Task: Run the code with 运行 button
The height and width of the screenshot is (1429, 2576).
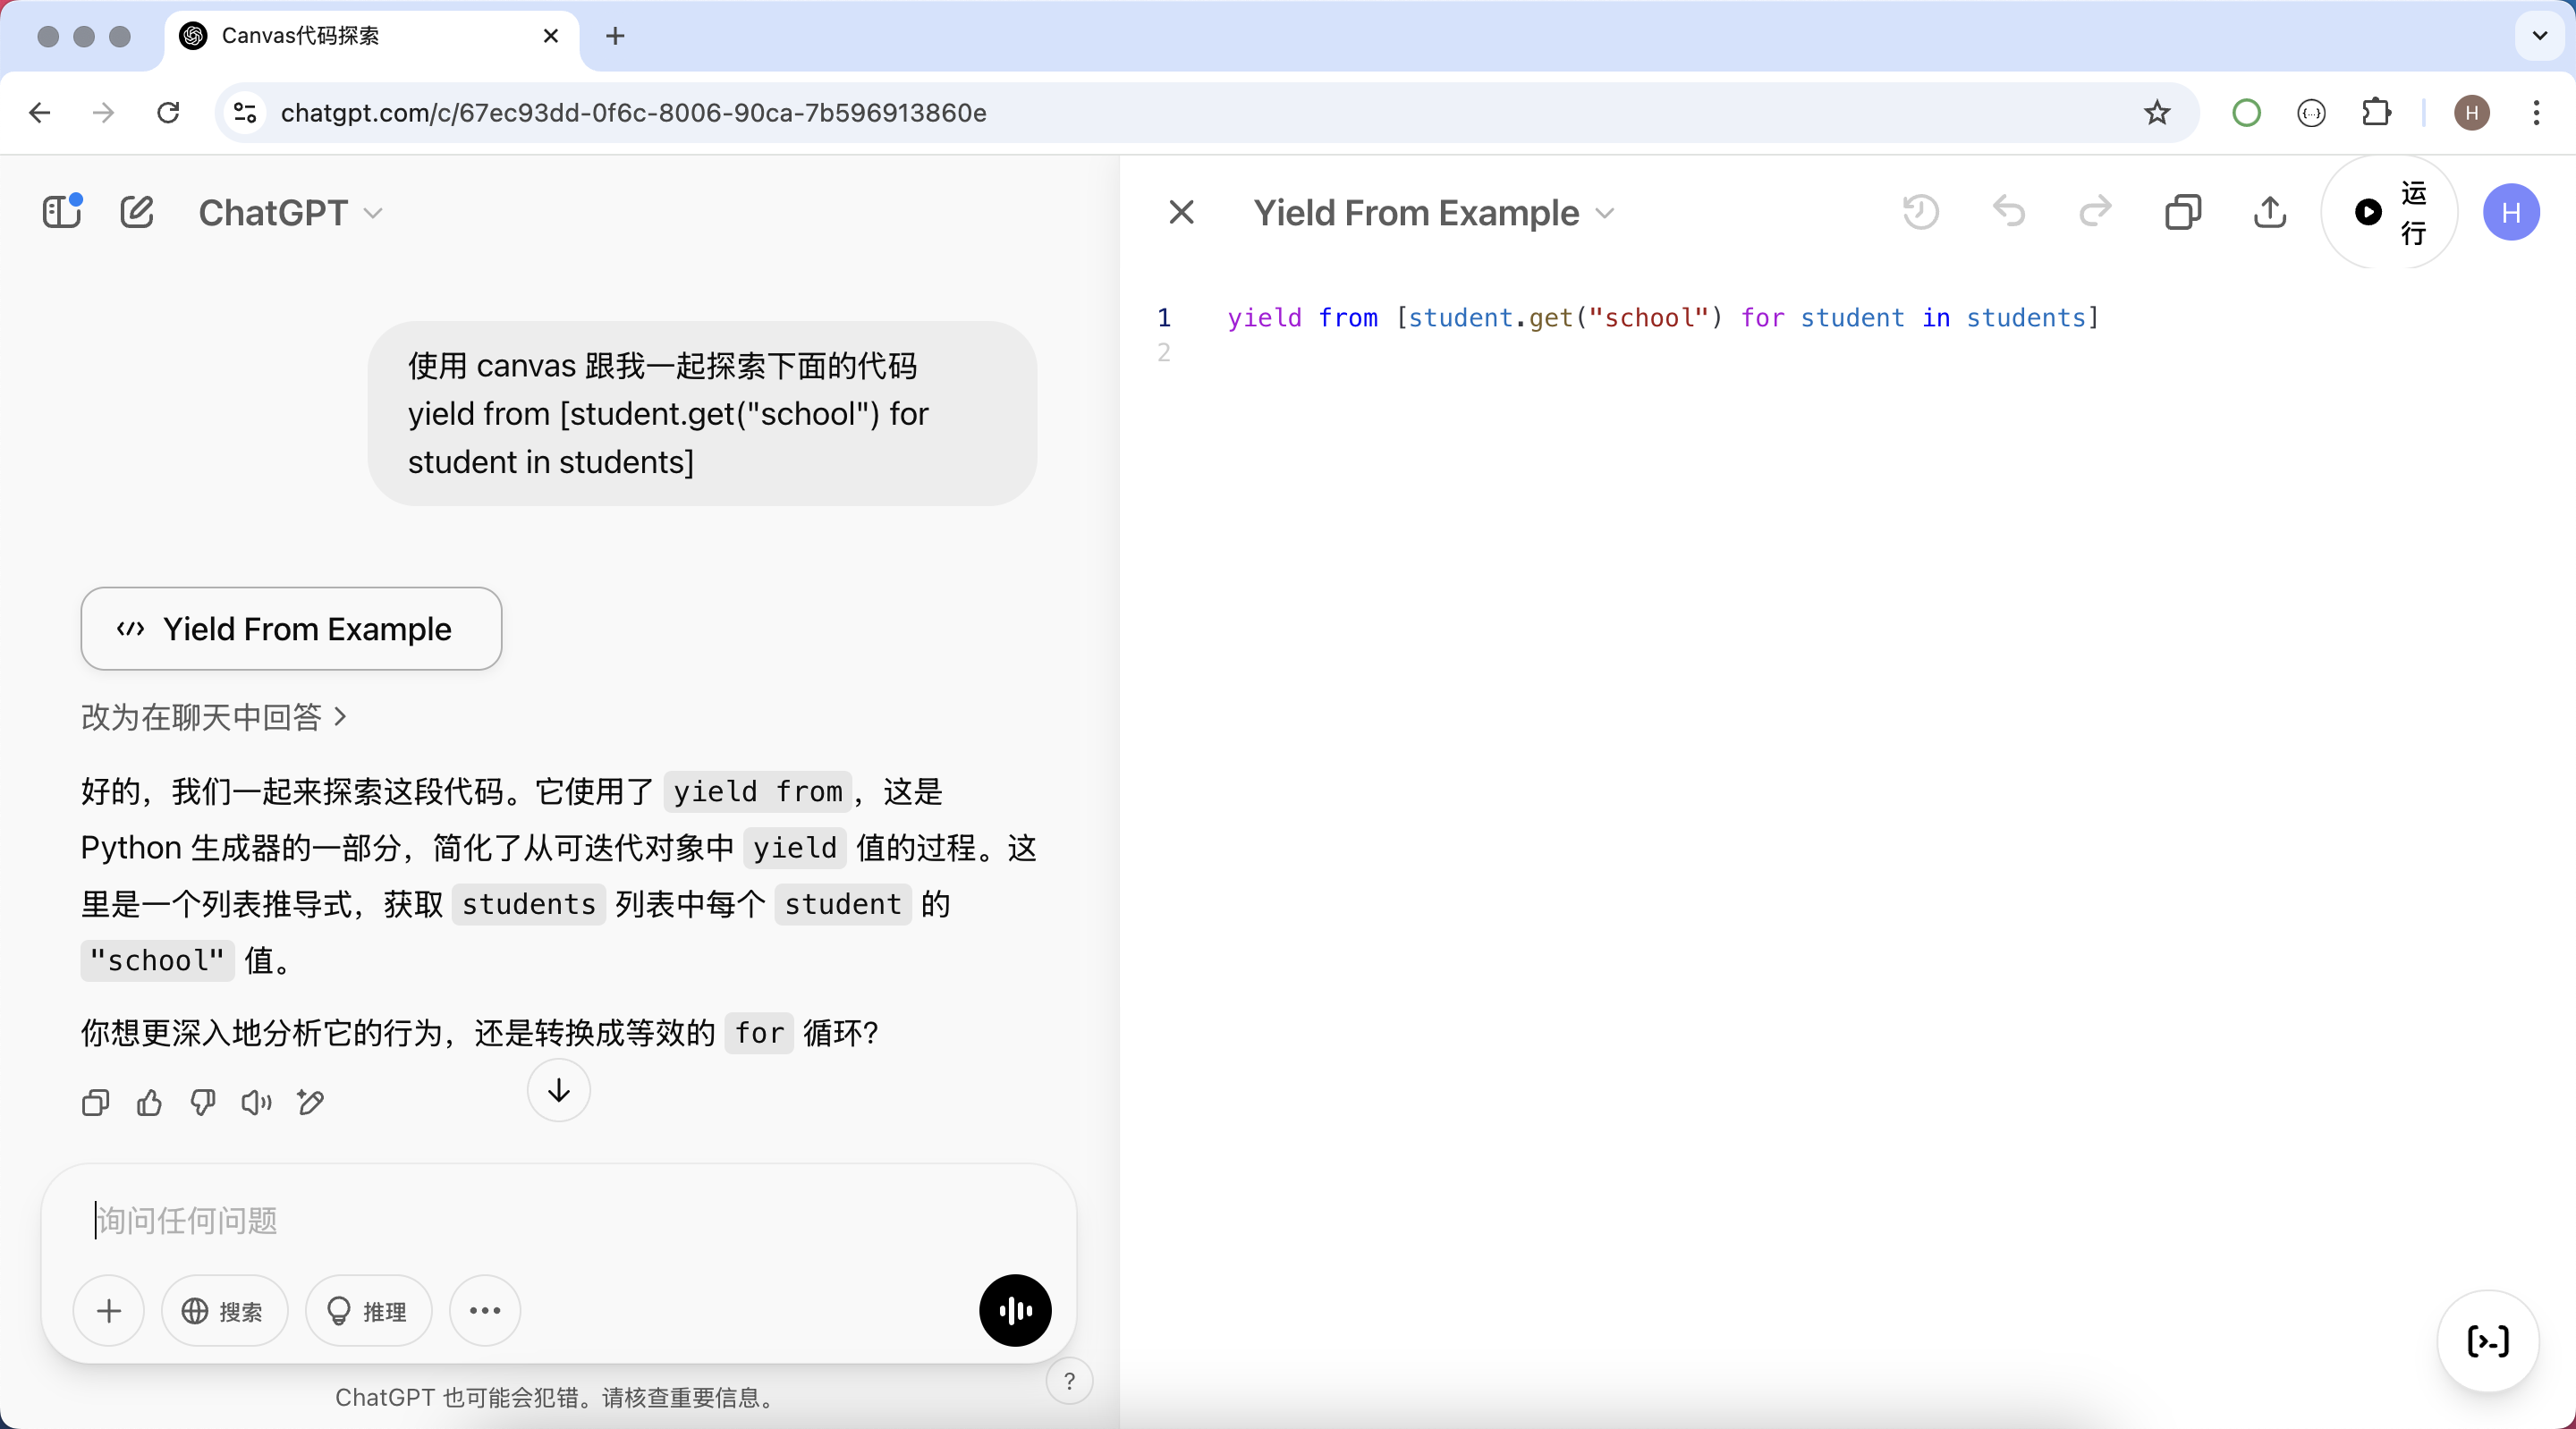Action: pyautogui.click(x=2389, y=212)
